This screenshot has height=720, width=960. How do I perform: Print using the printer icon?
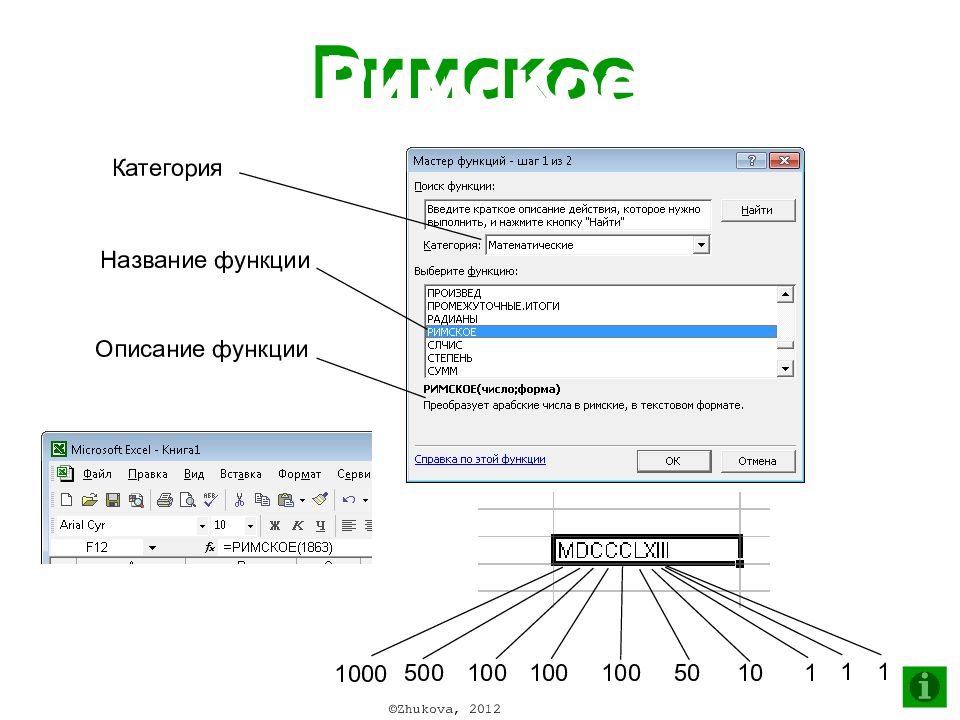(165, 500)
